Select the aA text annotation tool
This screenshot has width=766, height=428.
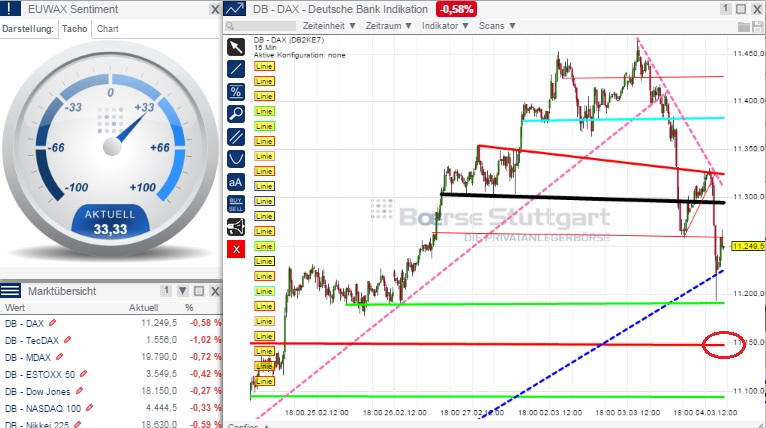pyautogui.click(x=236, y=182)
